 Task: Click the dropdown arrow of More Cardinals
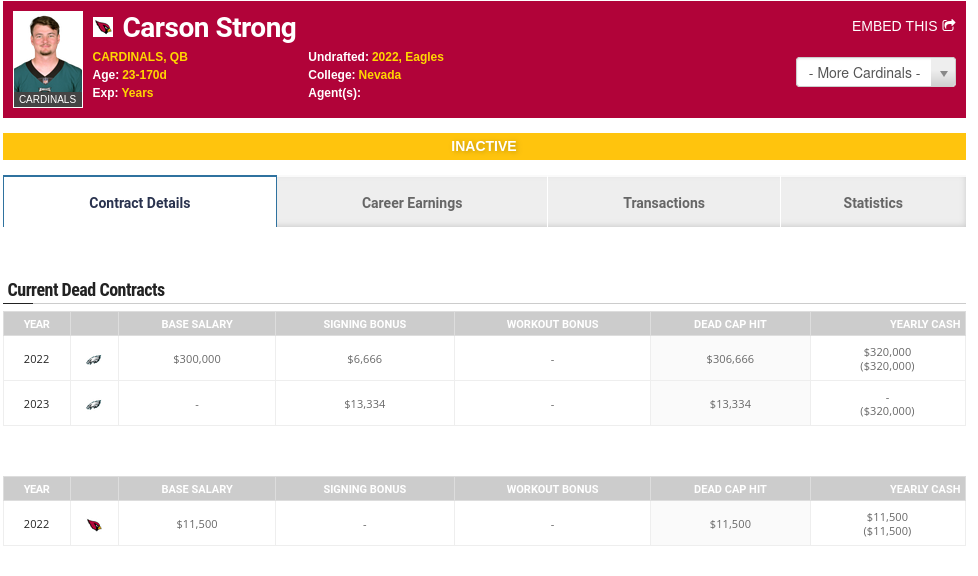pos(943,73)
